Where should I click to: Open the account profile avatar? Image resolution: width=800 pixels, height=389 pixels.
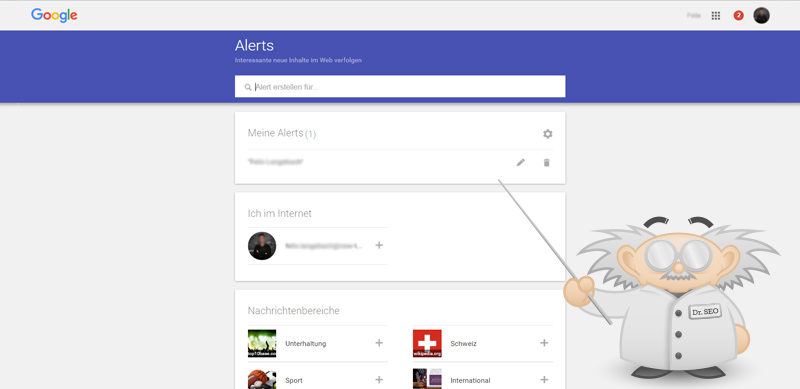[x=761, y=15]
